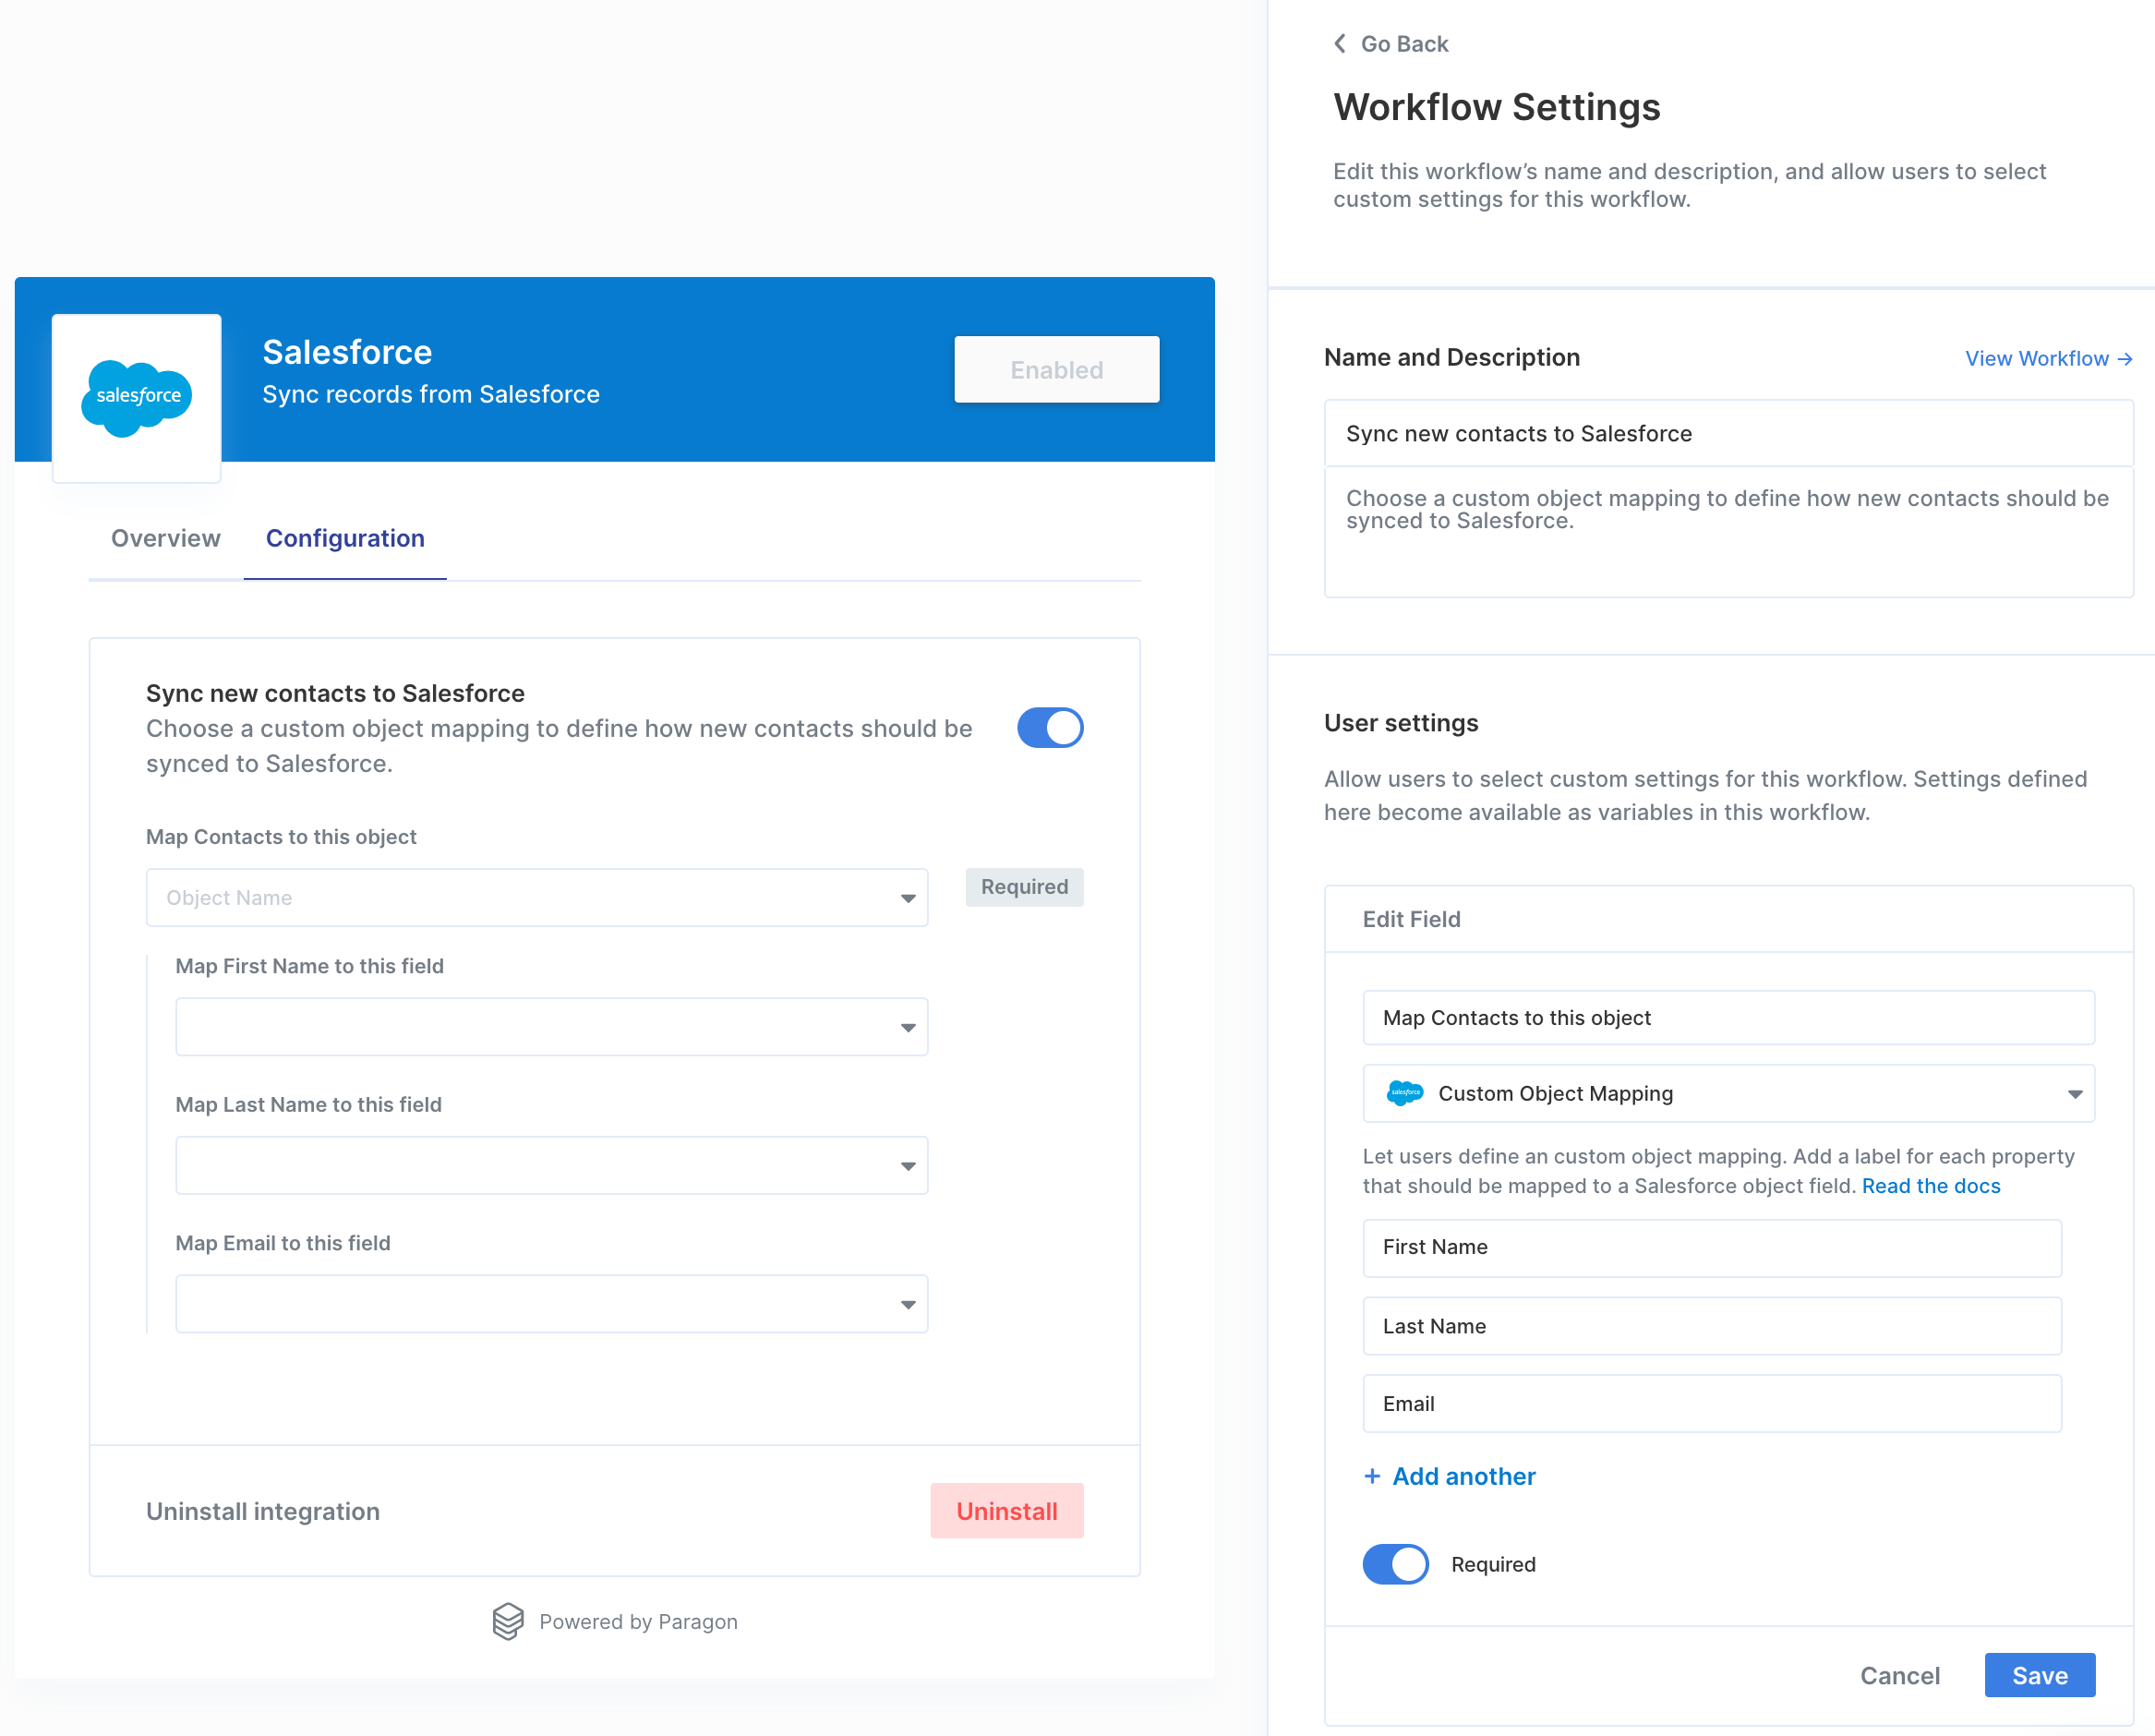
Task: Click the Cancel button
Action: click(x=1899, y=1675)
